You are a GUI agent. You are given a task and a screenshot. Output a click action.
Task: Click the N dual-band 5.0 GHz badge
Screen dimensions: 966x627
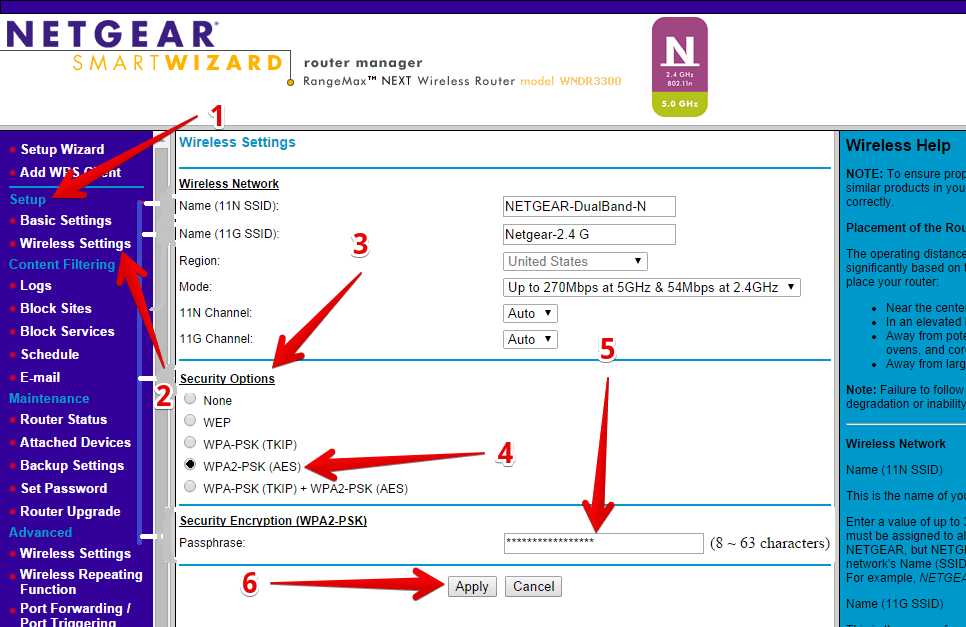(x=680, y=67)
